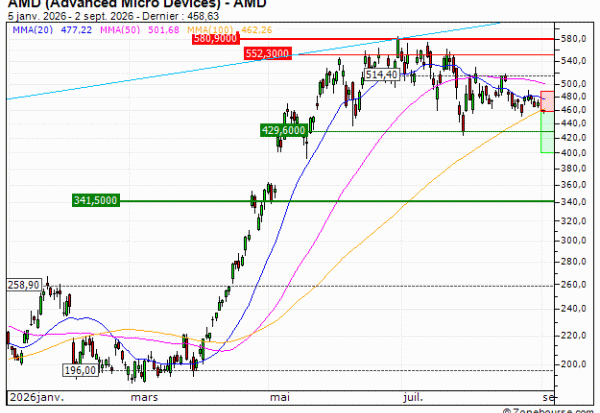Click the mars axis label
The width and height of the screenshot is (600, 413).
tap(144, 398)
